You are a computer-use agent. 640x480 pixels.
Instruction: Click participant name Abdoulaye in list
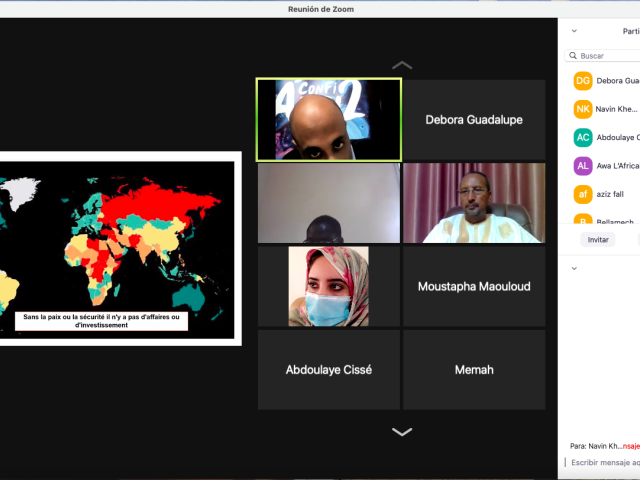pos(618,138)
